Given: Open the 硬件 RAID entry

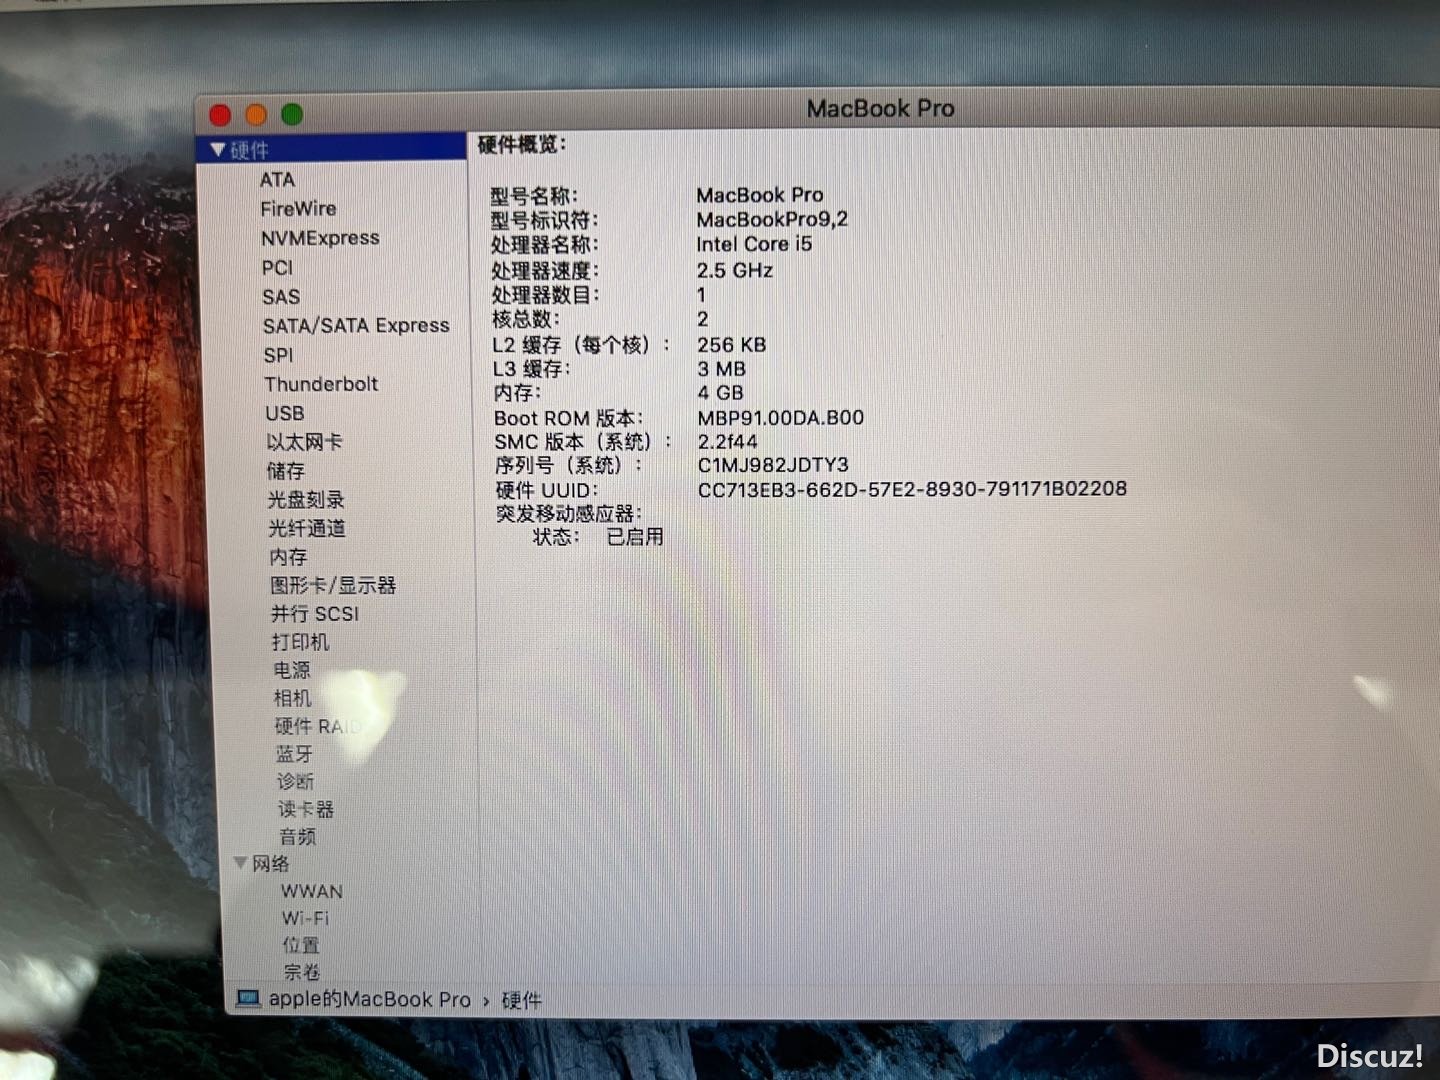Looking at the screenshot, I should pos(319,726).
